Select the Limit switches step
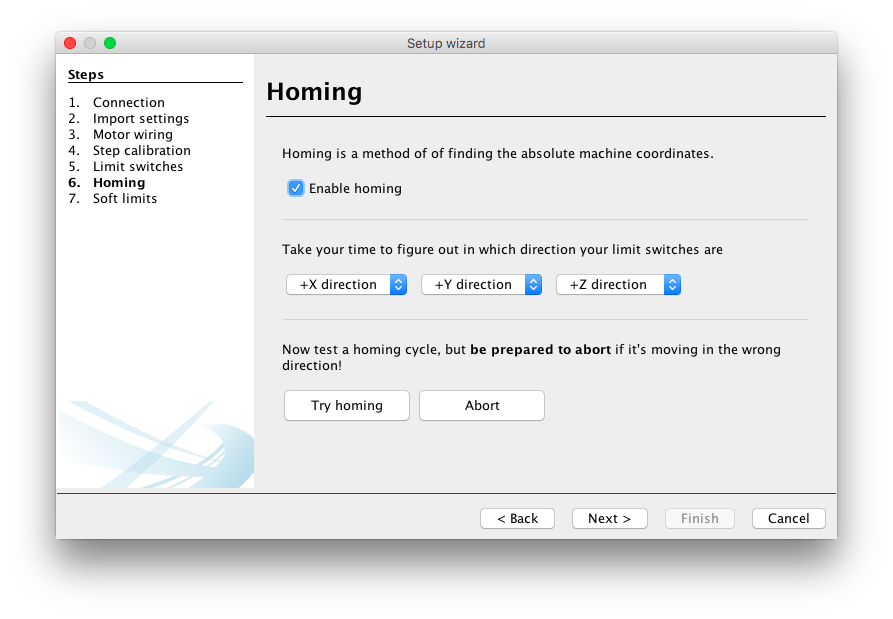 (137, 166)
